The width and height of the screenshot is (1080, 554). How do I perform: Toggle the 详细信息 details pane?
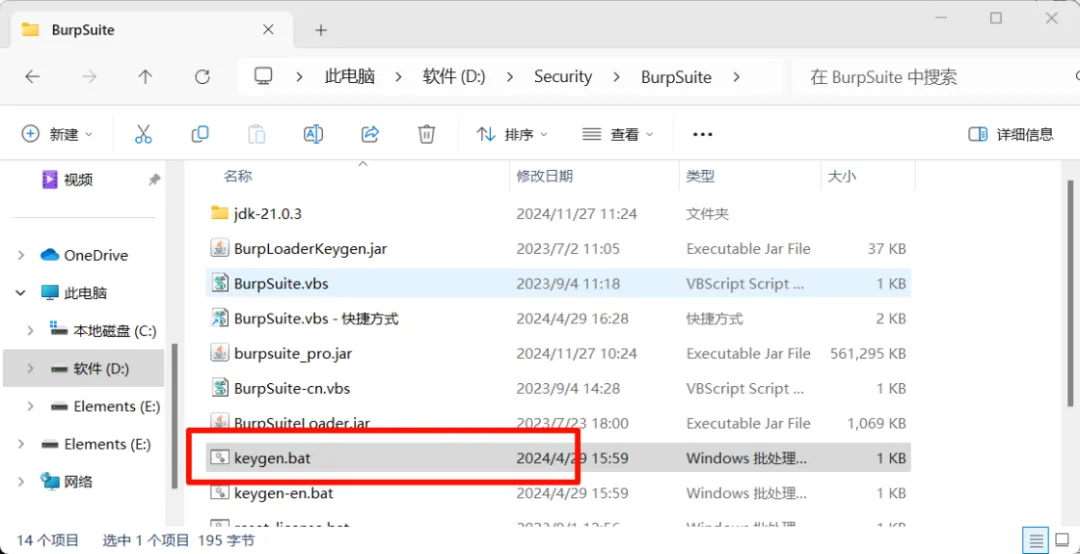[x=1011, y=134]
